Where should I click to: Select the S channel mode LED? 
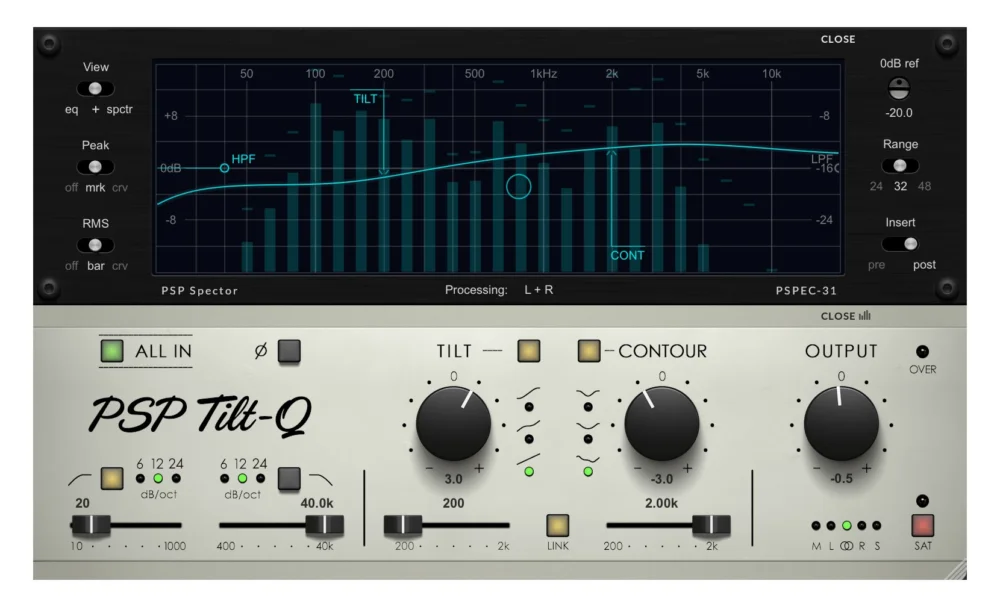point(877,525)
